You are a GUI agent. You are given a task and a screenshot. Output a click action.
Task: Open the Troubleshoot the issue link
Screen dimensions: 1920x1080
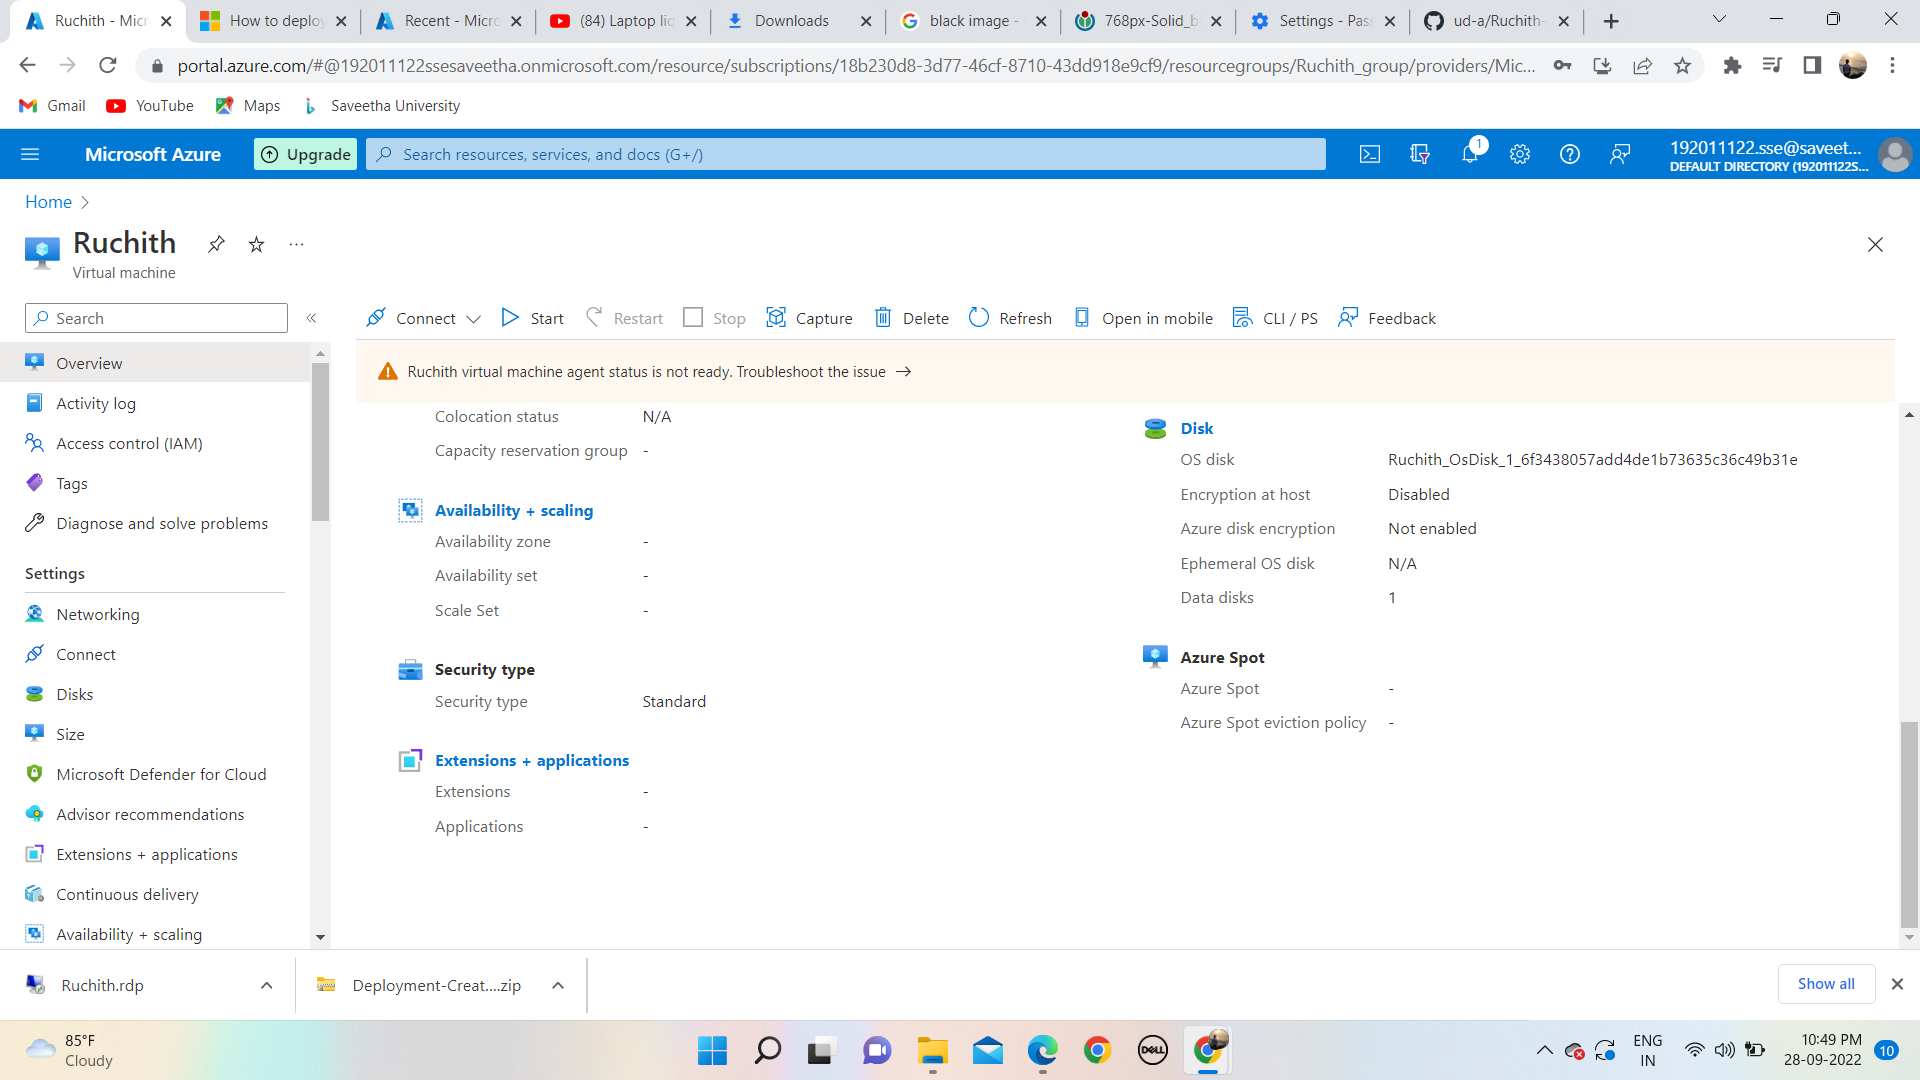810,371
